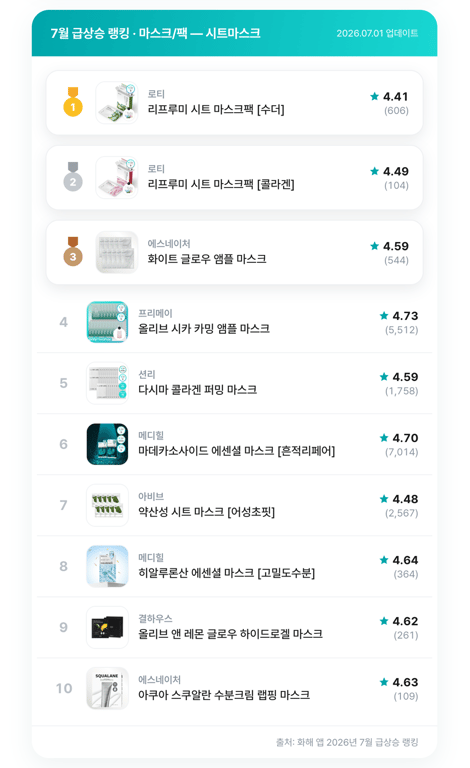This screenshot has height=768, width=470.
Task: Open the 마데카소사이드 에센셜 마스크 thumbnail
Action: click(x=107, y=444)
